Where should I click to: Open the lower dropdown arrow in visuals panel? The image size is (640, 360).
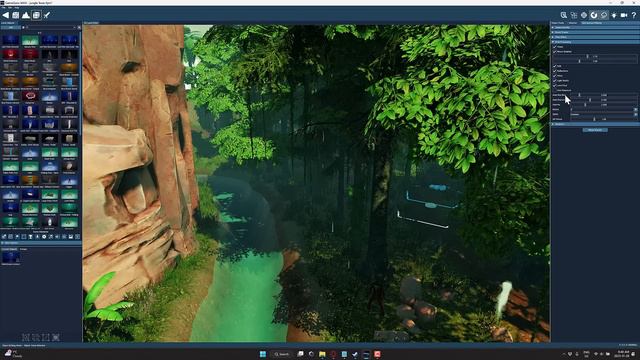click(x=636, y=114)
